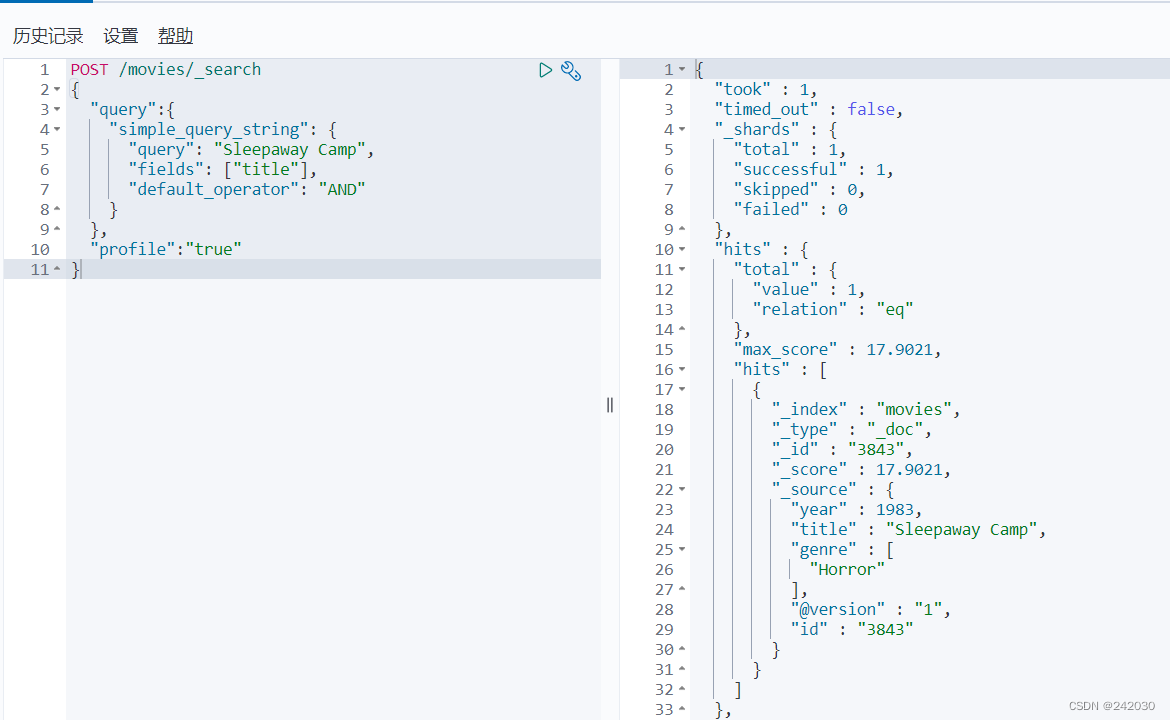Collapse the hit object fold at response line 17
This screenshot has height=720, width=1170.
[x=682, y=390]
